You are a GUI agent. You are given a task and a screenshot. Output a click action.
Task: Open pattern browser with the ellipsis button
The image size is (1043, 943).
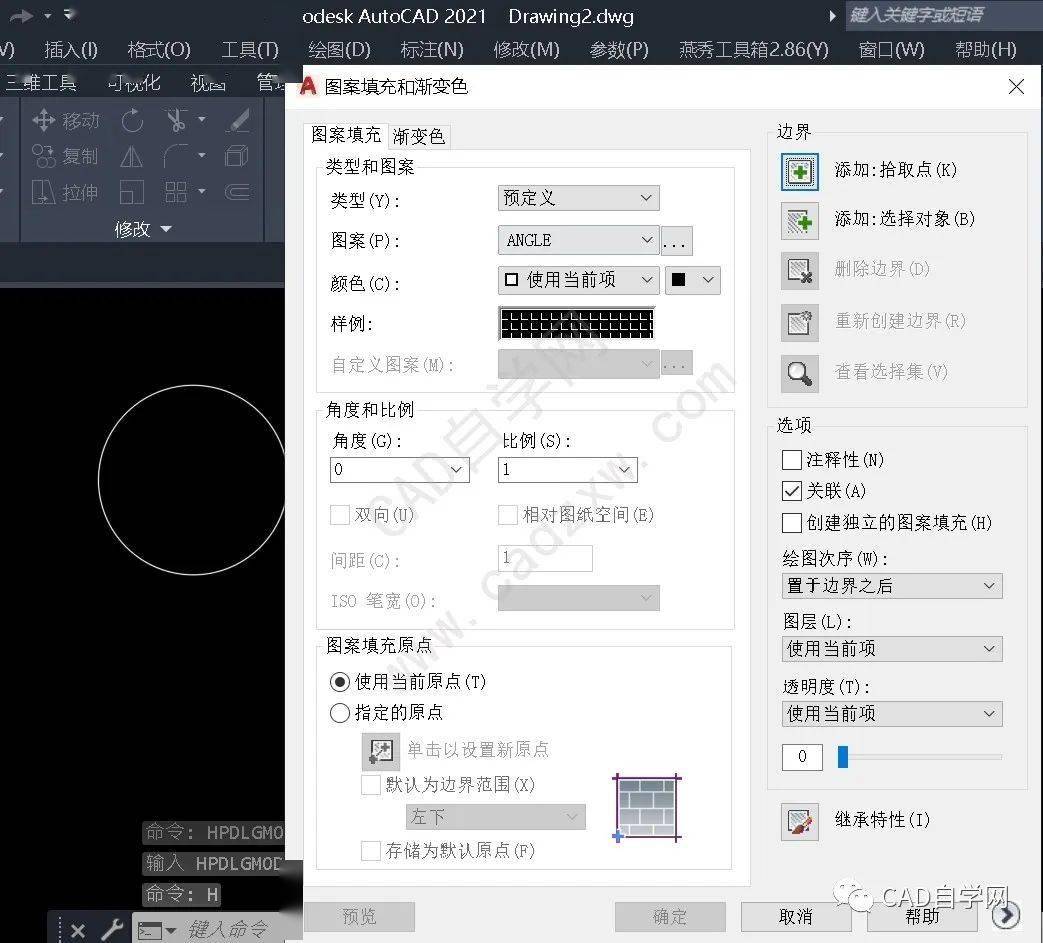pyautogui.click(x=677, y=241)
